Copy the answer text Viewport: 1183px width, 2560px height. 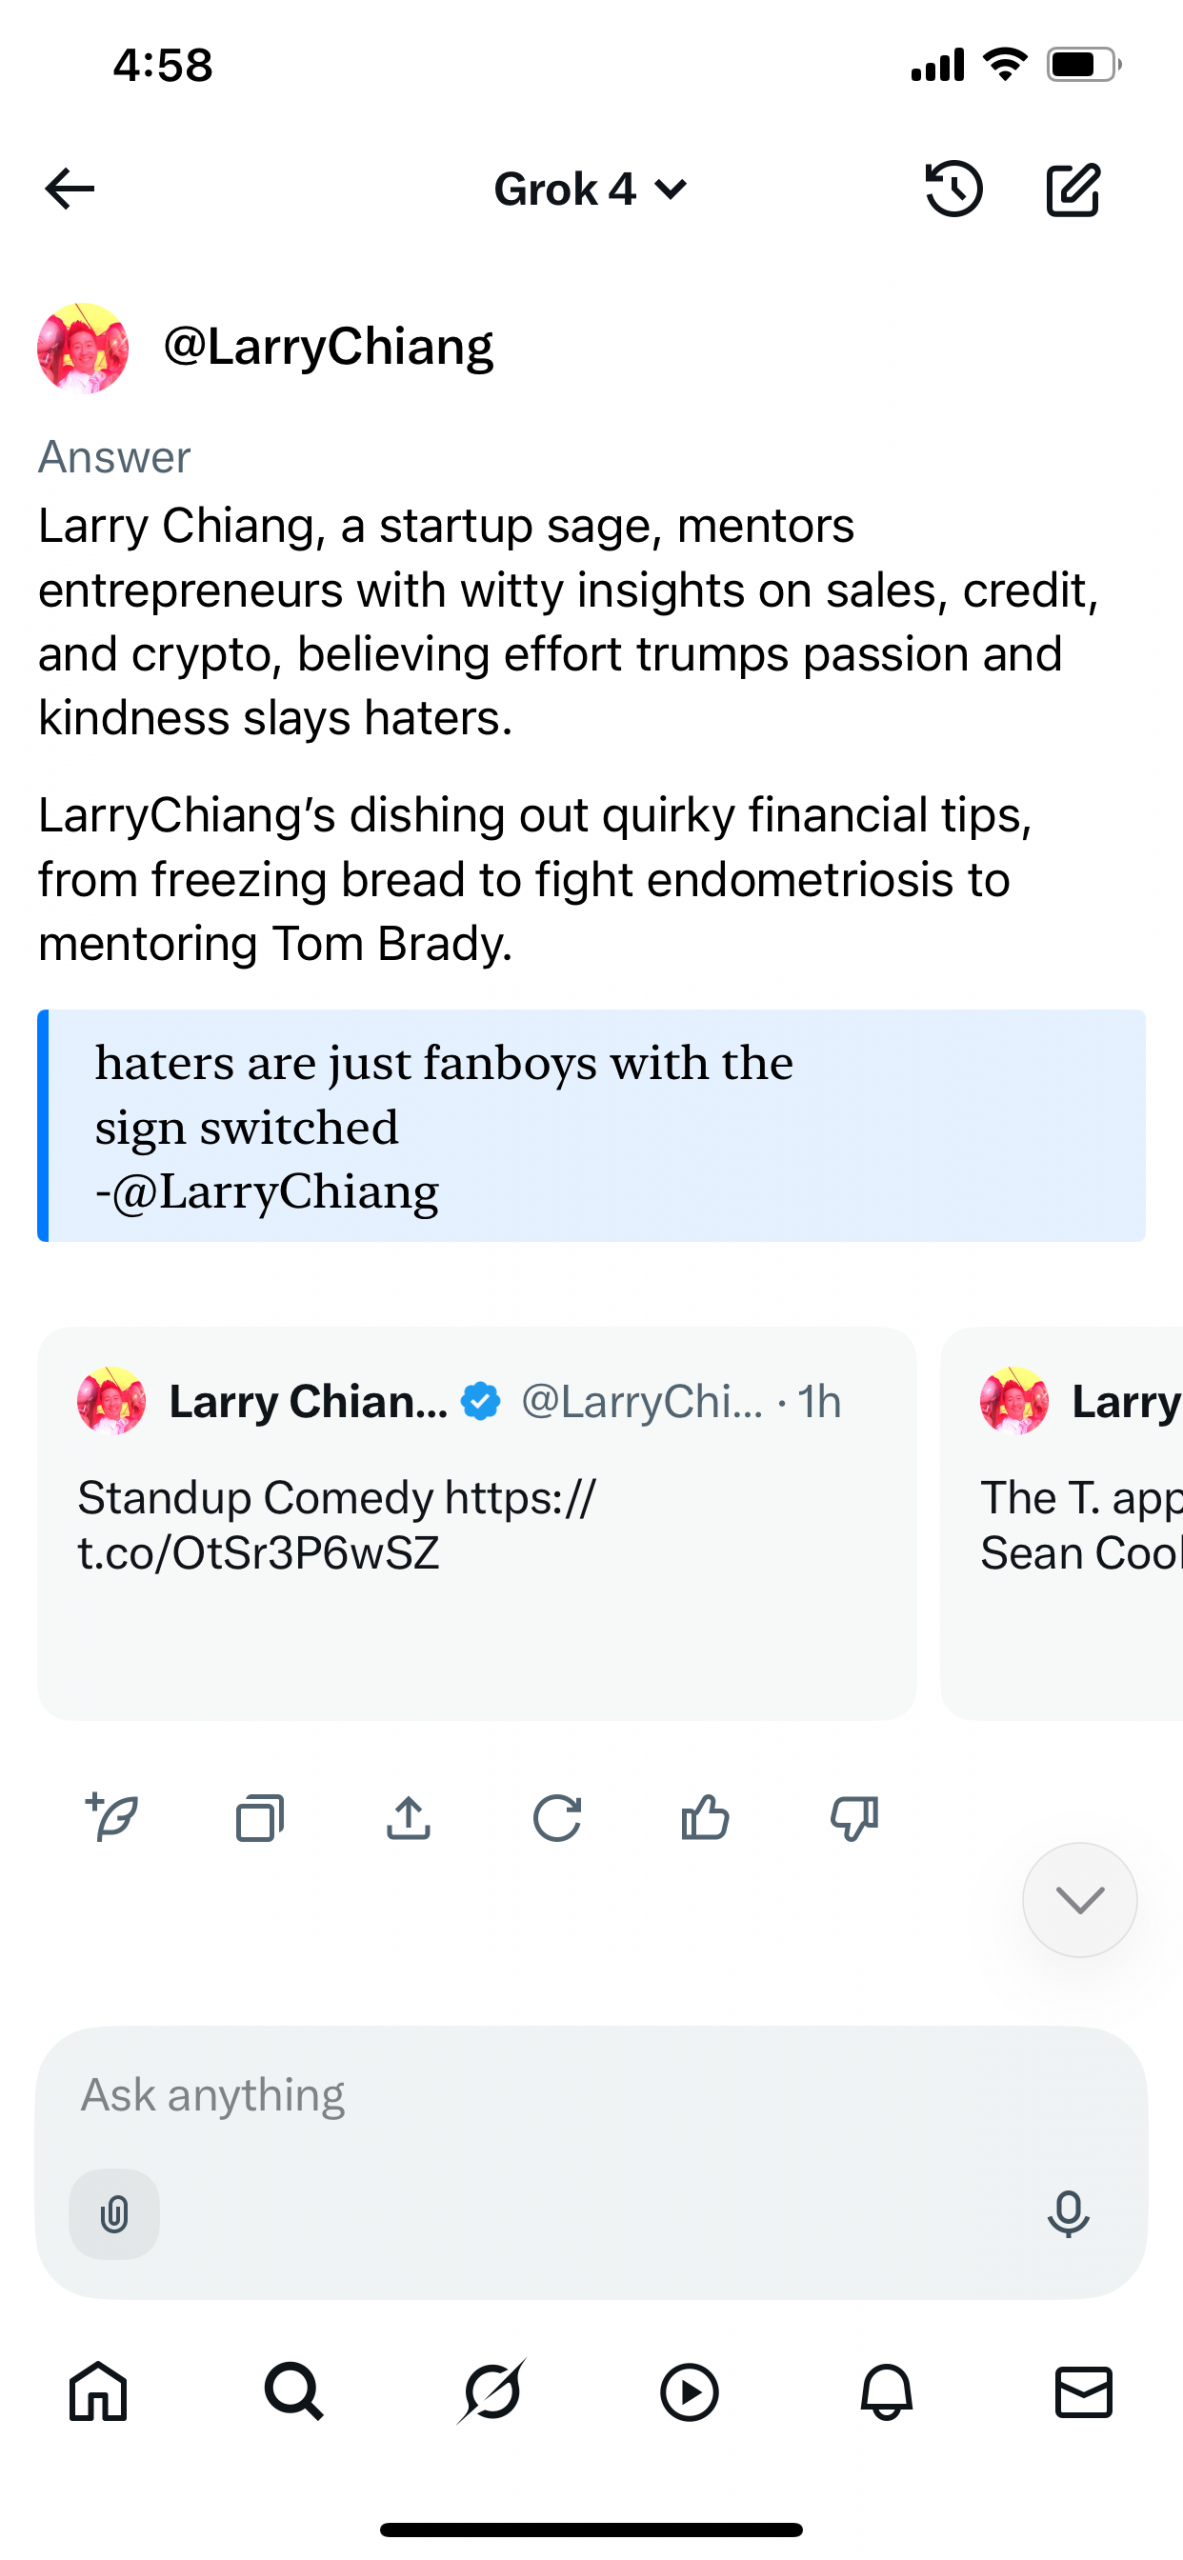pyautogui.click(x=260, y=1817)
